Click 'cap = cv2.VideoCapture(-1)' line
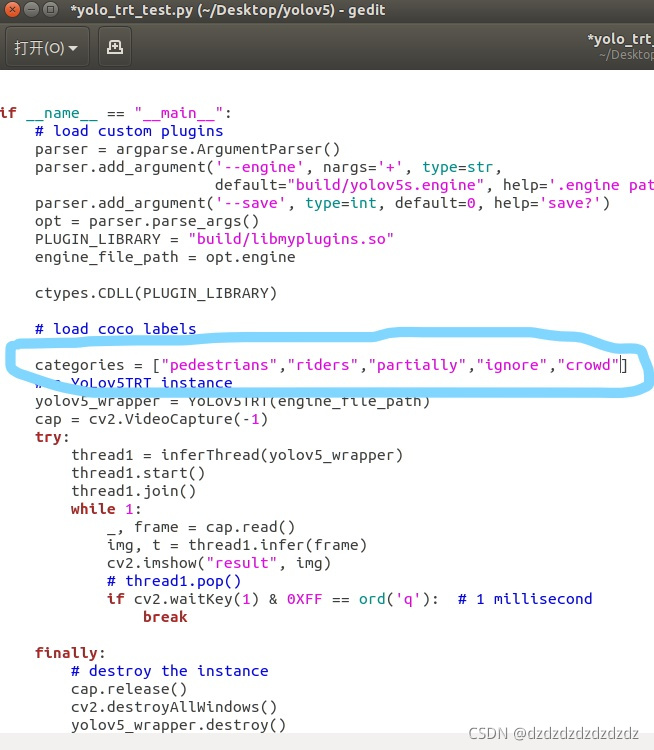Screen dimensions: 654x750 (x=151, y=419)
